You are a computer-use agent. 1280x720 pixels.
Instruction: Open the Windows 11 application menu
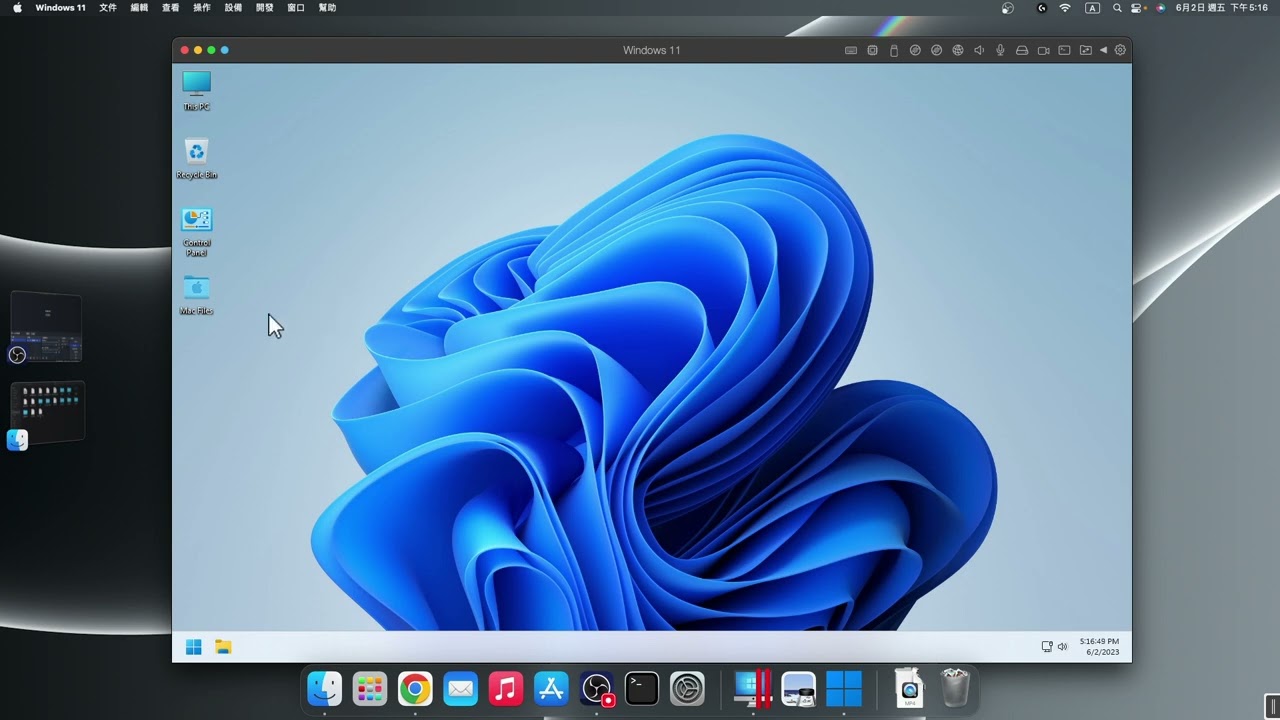[60, 8]
